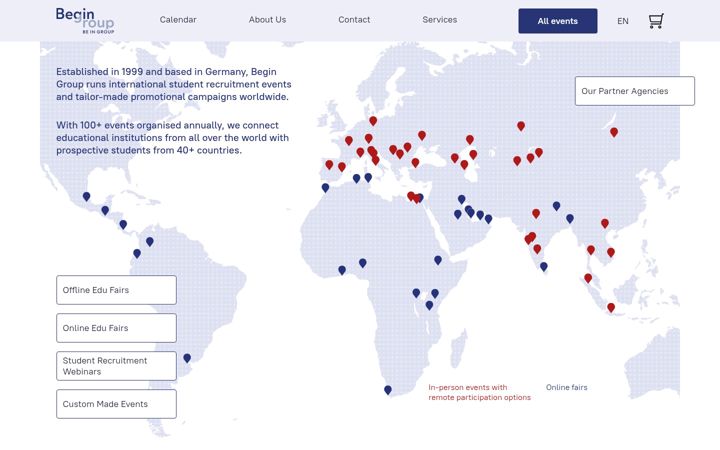The image size is (720, 450).
Task: Select the blue map pin in South Africa
Action: [388, 390]
